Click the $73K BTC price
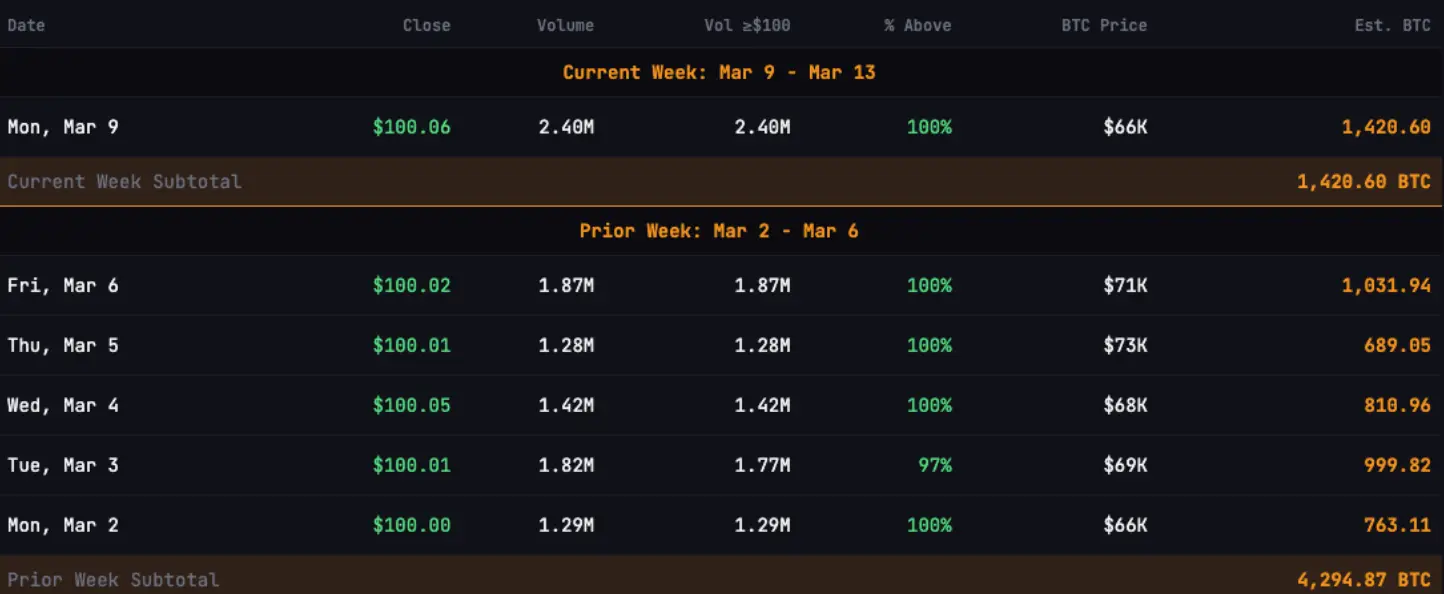This screenshot has width=1444, height=594. click(x=1125, y=345)
